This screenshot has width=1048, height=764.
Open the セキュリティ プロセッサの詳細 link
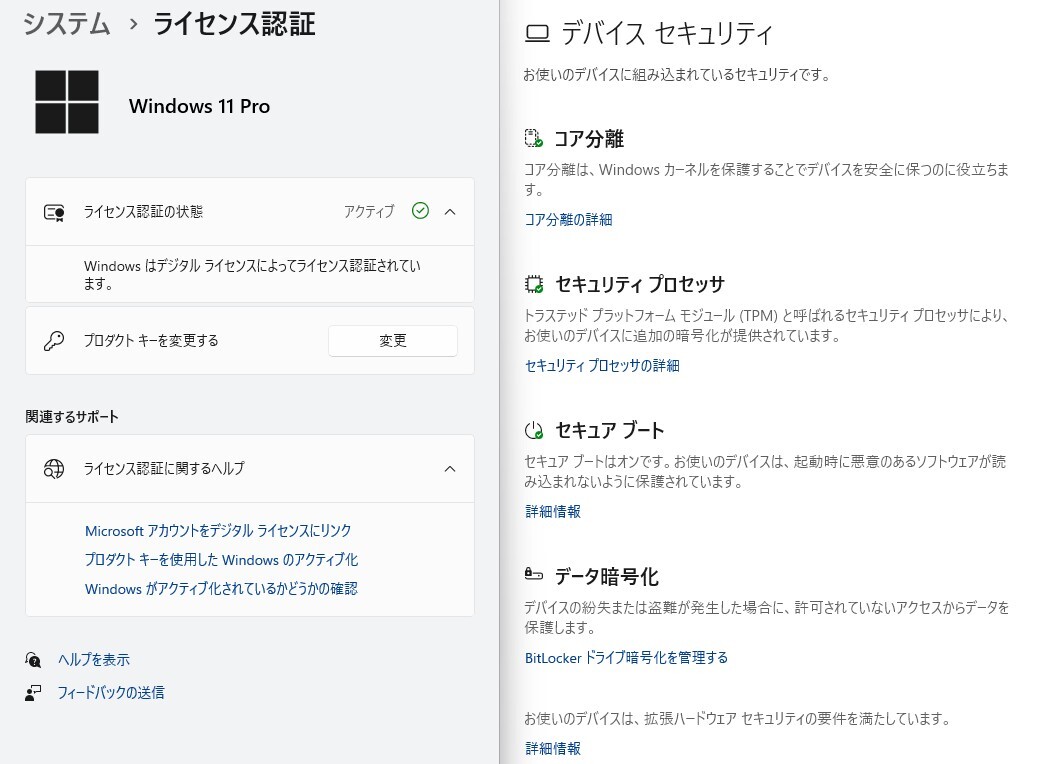(602, 366)
